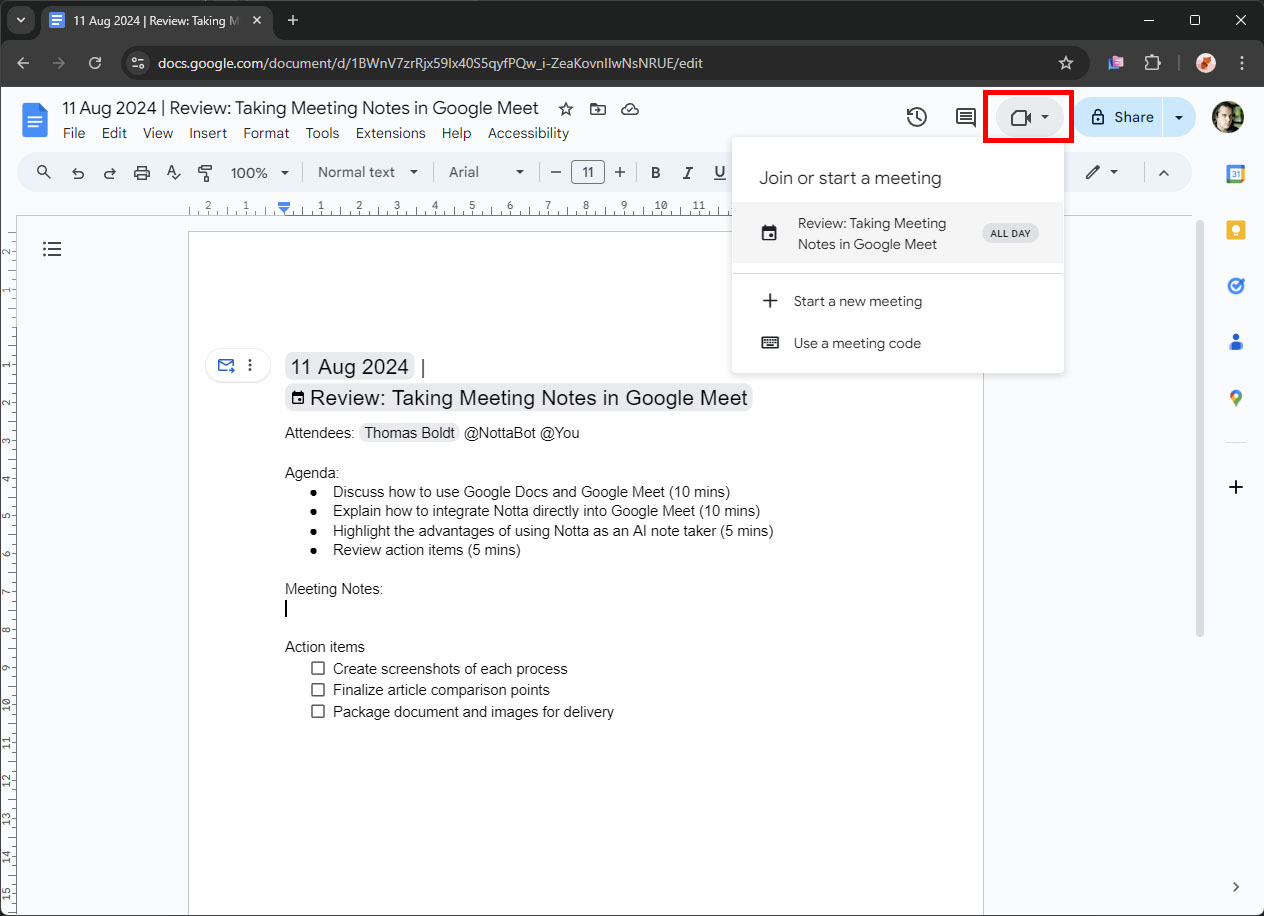Click the Thomas Boldt attendee chip
The height and width of the screenshot is (916, 1264).
point(409,433)
